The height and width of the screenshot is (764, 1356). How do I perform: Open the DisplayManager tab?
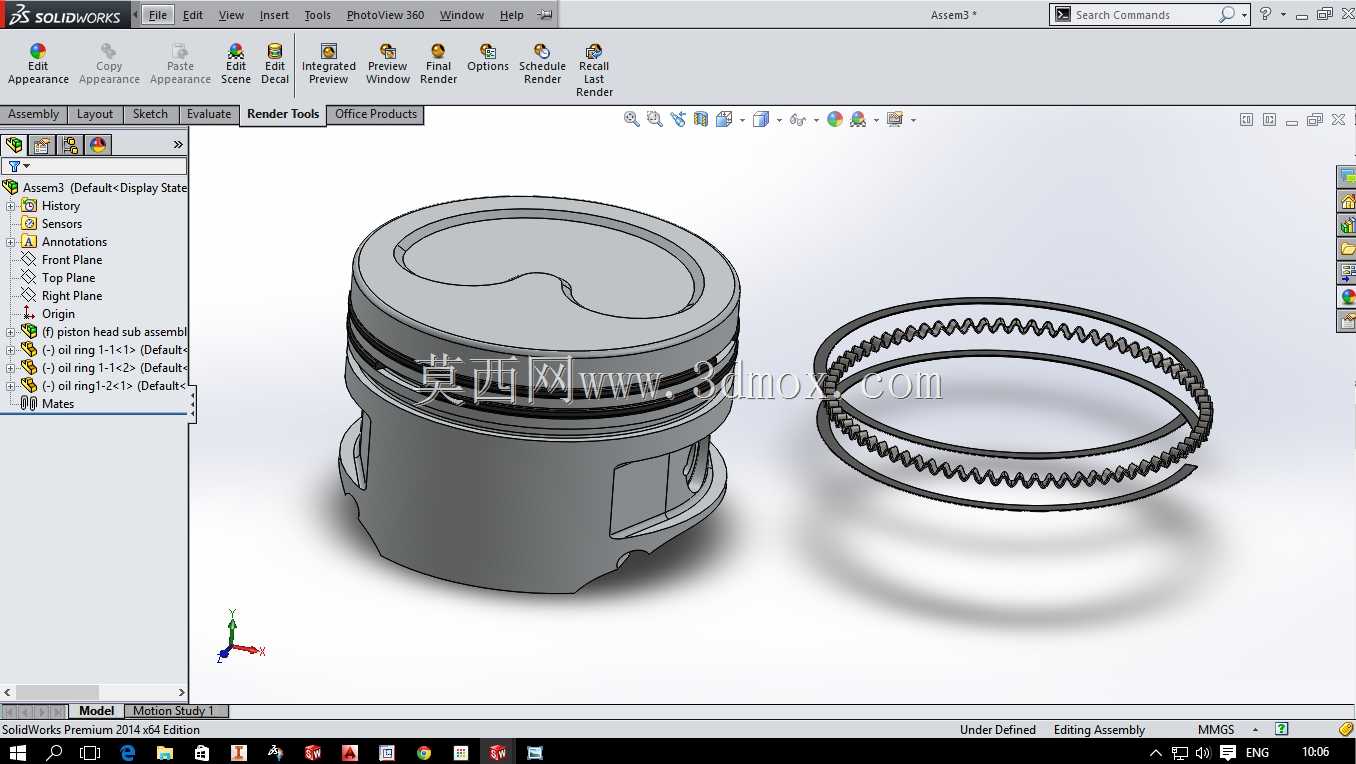[x=98, y=145]
